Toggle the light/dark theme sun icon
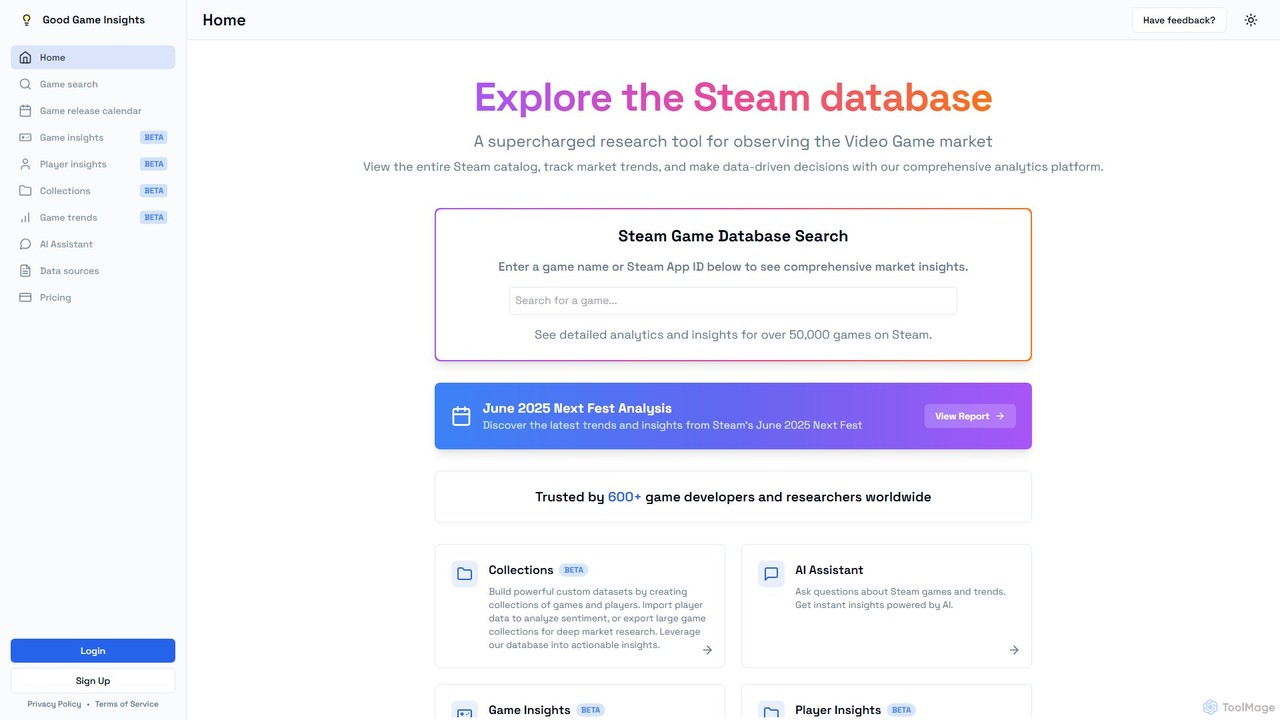 click(1251, 20)
